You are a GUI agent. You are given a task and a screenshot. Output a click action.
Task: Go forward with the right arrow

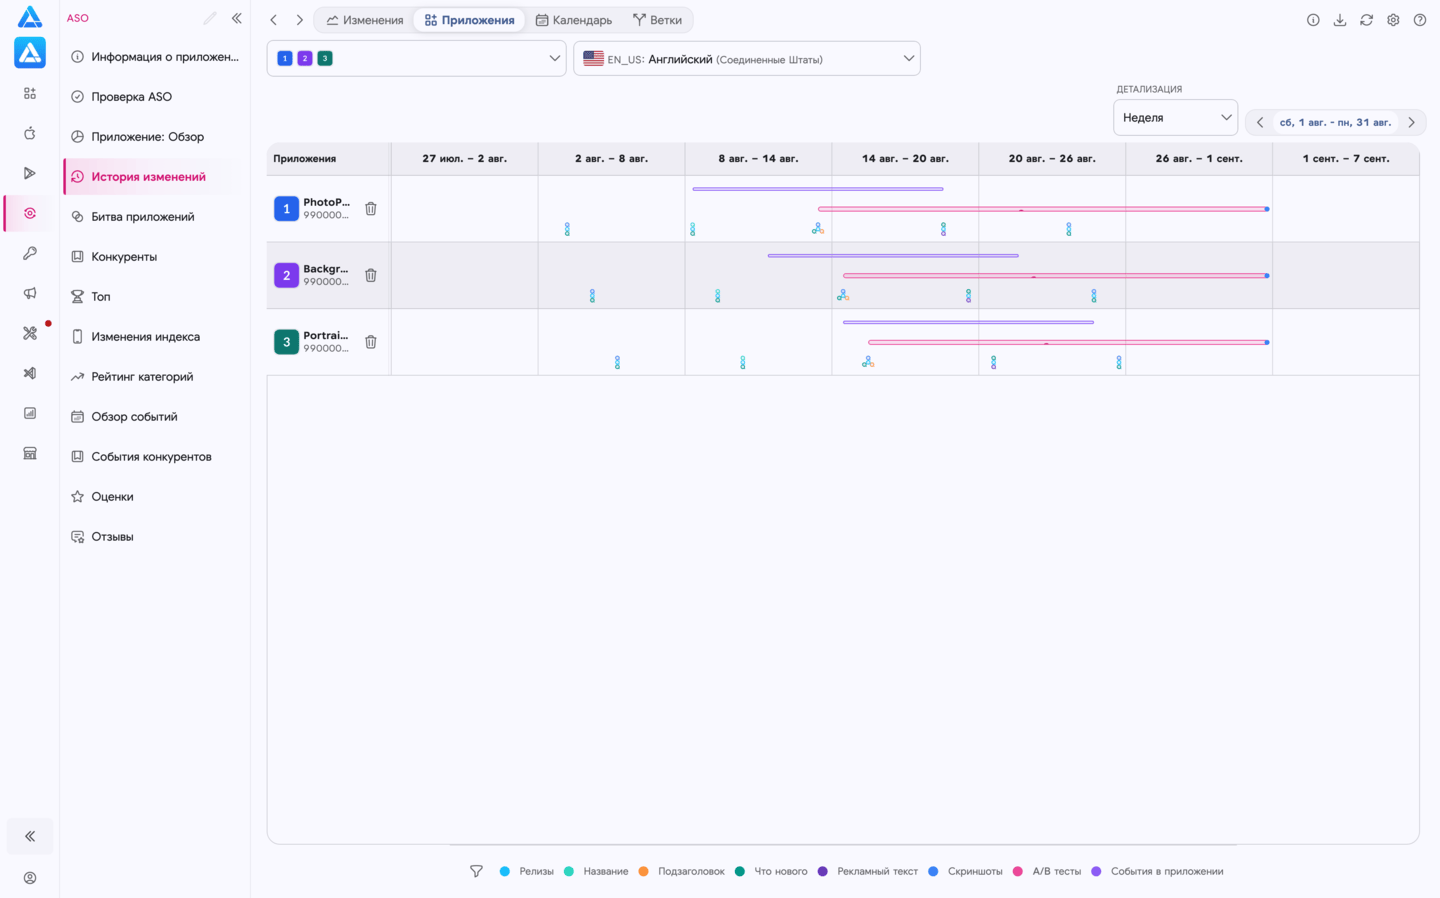tap(299, 20)
